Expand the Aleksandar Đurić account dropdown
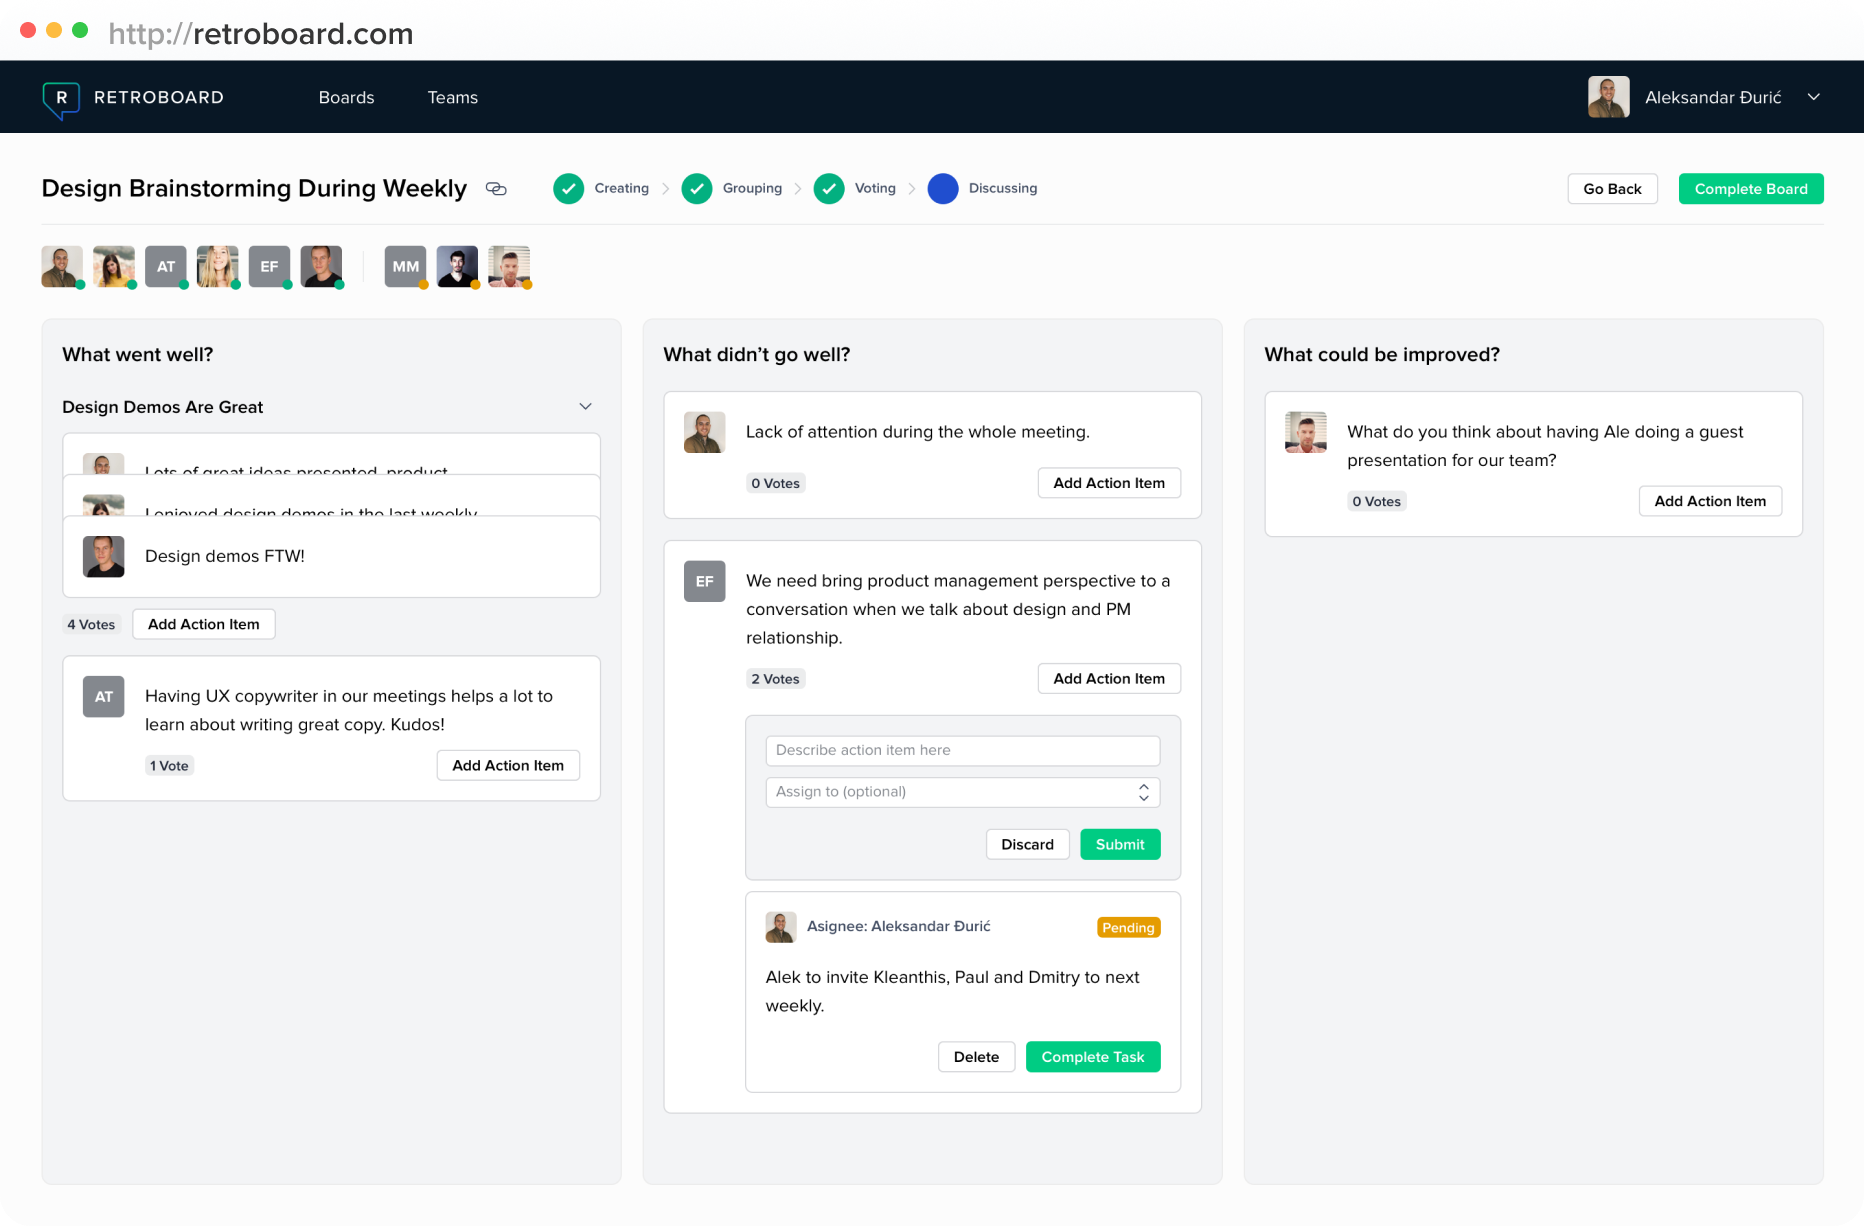 [x=1815, y=97]
